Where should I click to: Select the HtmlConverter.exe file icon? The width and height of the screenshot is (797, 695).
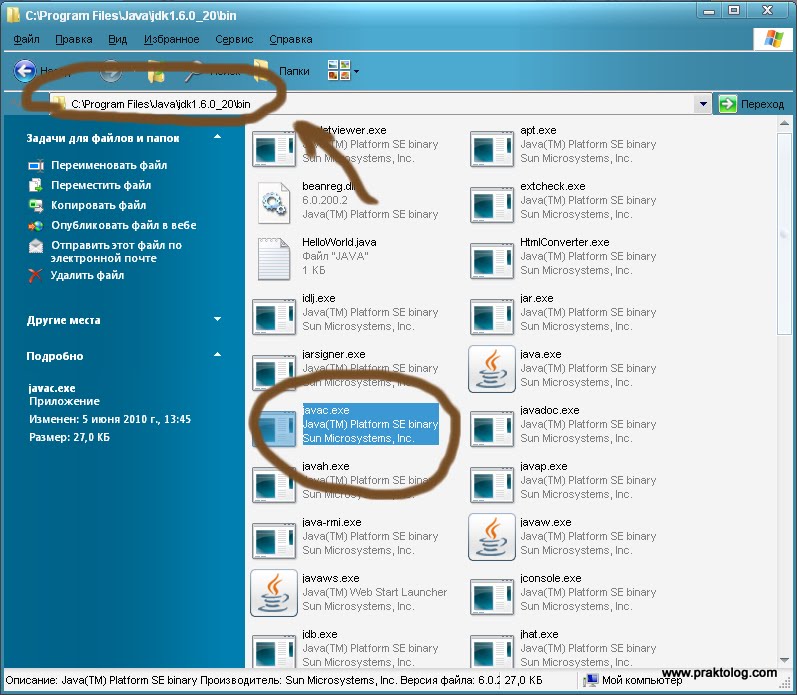pos(492,260)
